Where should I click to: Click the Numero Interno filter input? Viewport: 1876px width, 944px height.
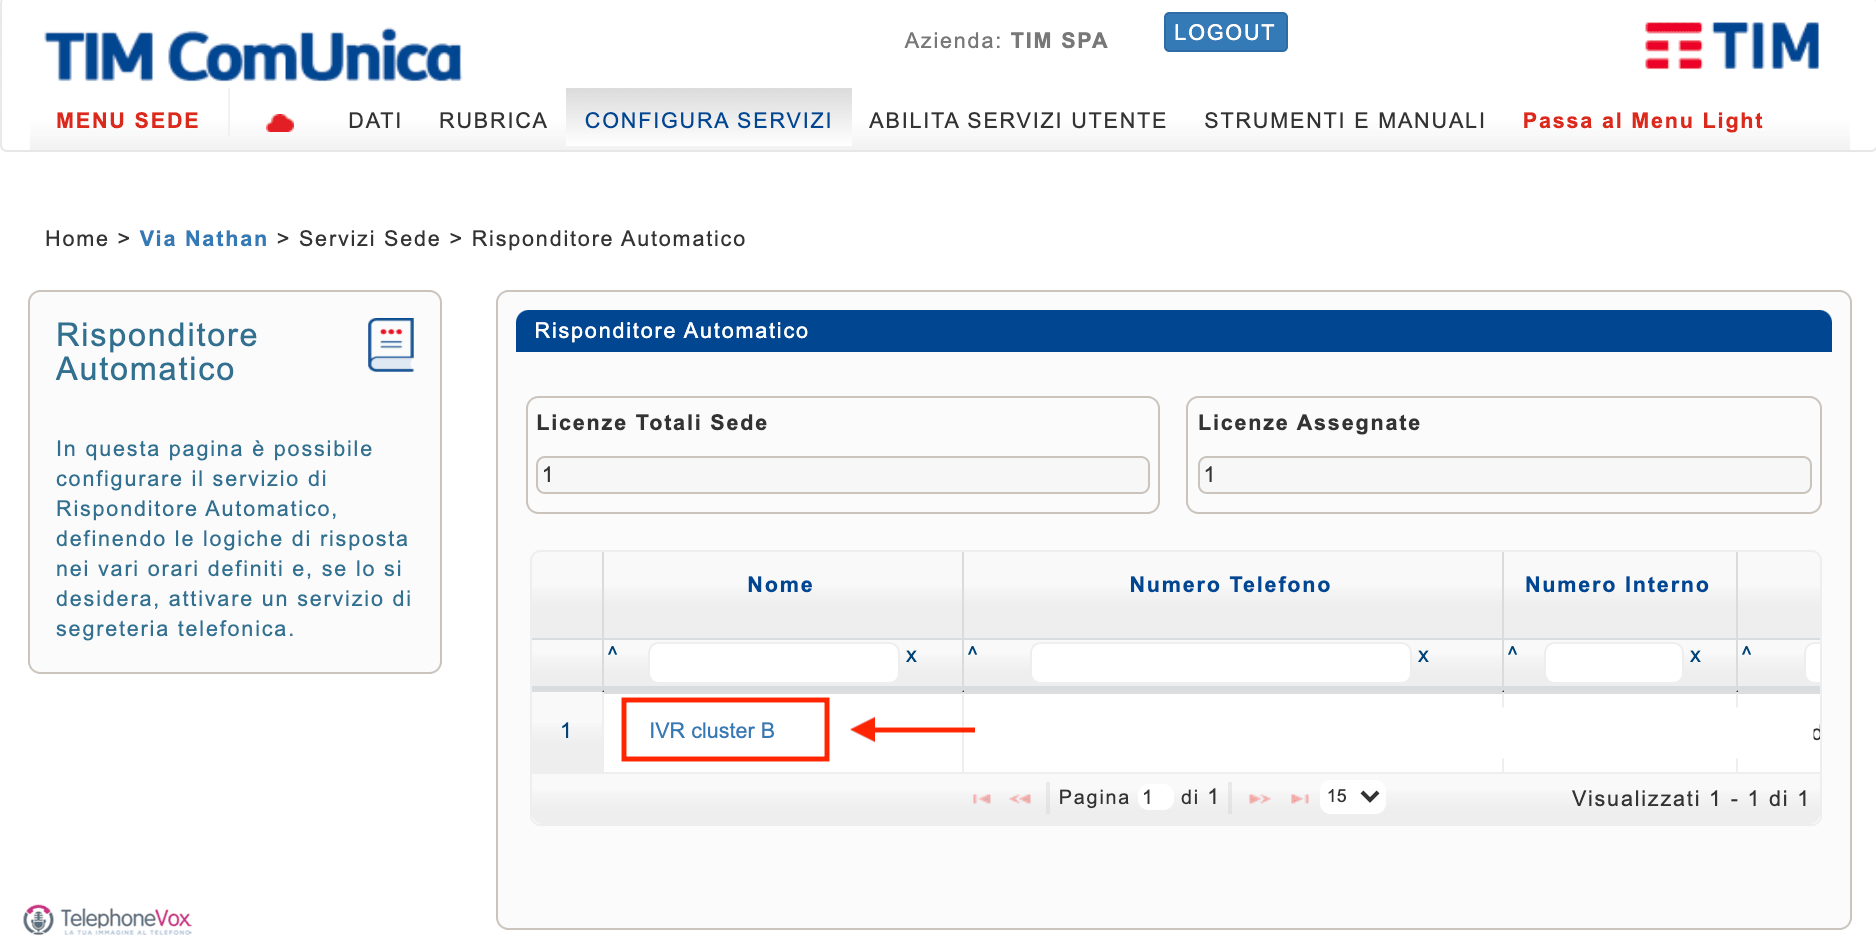[1614, 663]
